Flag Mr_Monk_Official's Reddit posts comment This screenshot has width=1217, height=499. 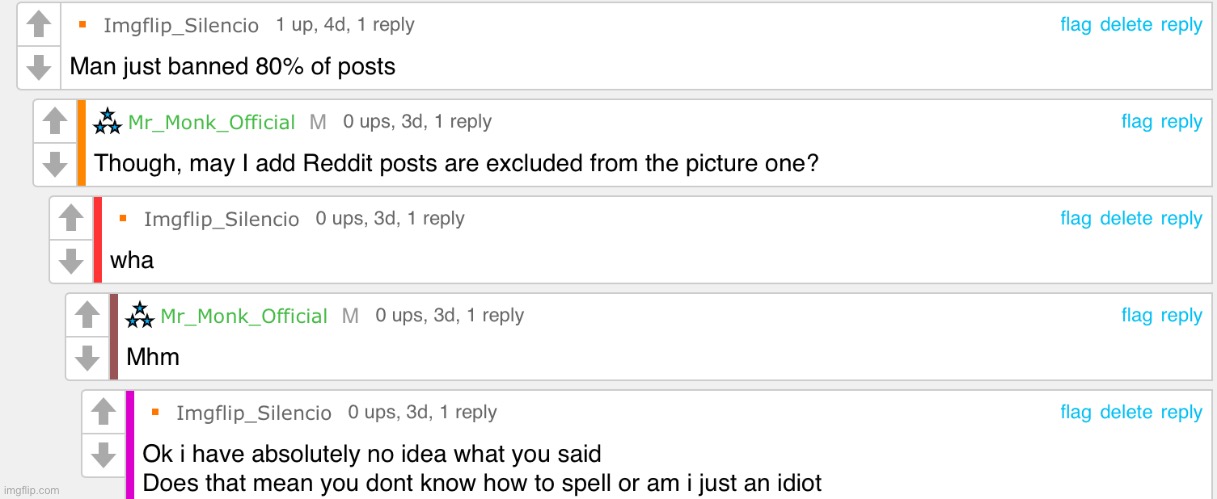click(x=1137, y=122)
